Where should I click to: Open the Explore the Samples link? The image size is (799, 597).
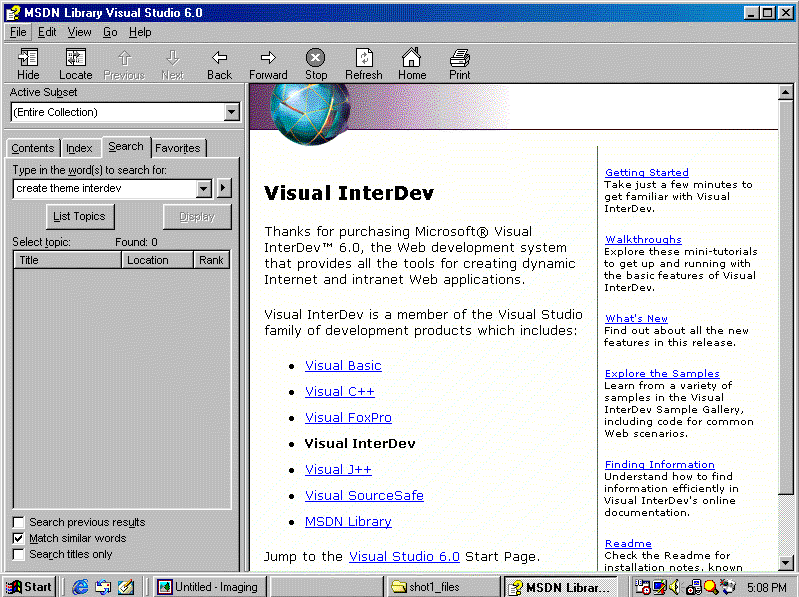pyautogui.click(x=662, y=373)
